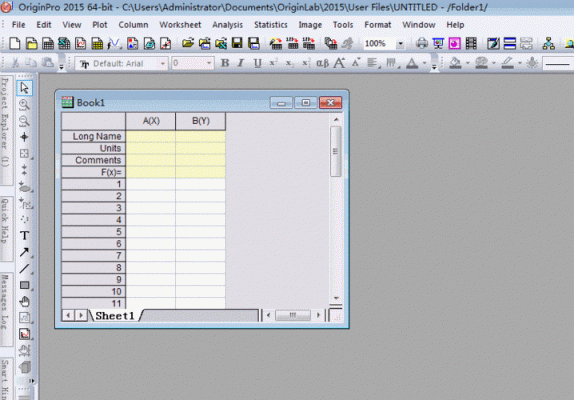The width and height of the screenshot is (574, 400).
Task: Select the Arrow drawing tool
Action: point(25,252)
